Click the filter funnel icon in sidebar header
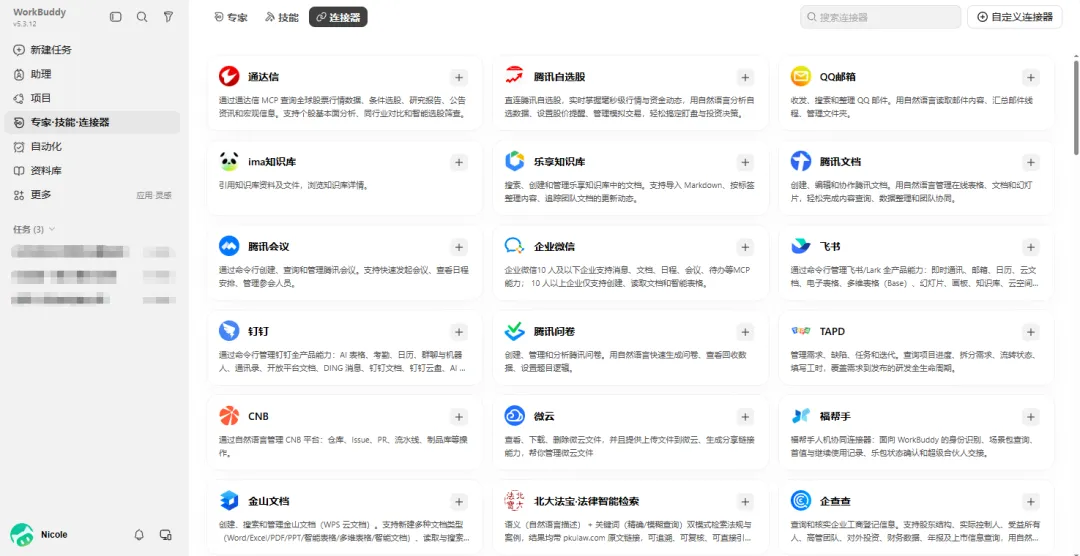1080x556 pixels. 168,17
